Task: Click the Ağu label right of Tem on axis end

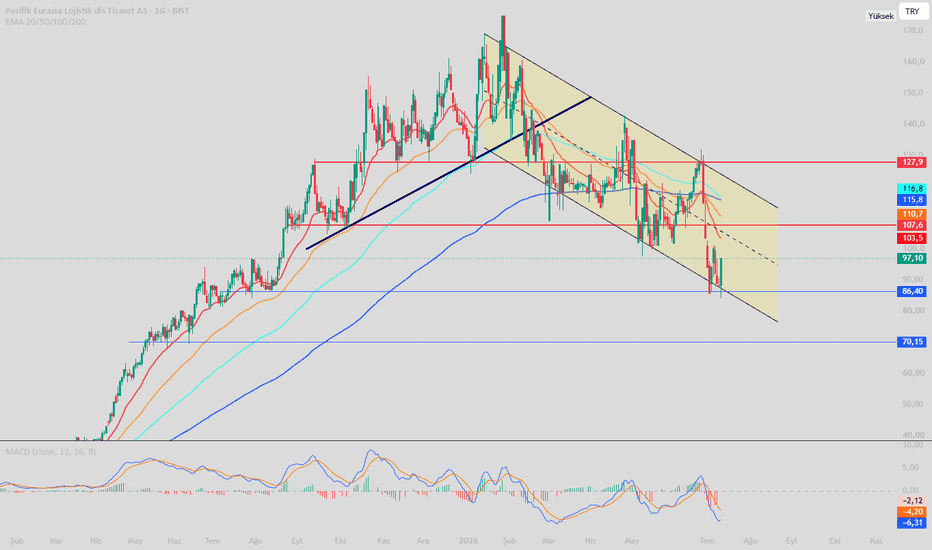Action: (750, 541)
